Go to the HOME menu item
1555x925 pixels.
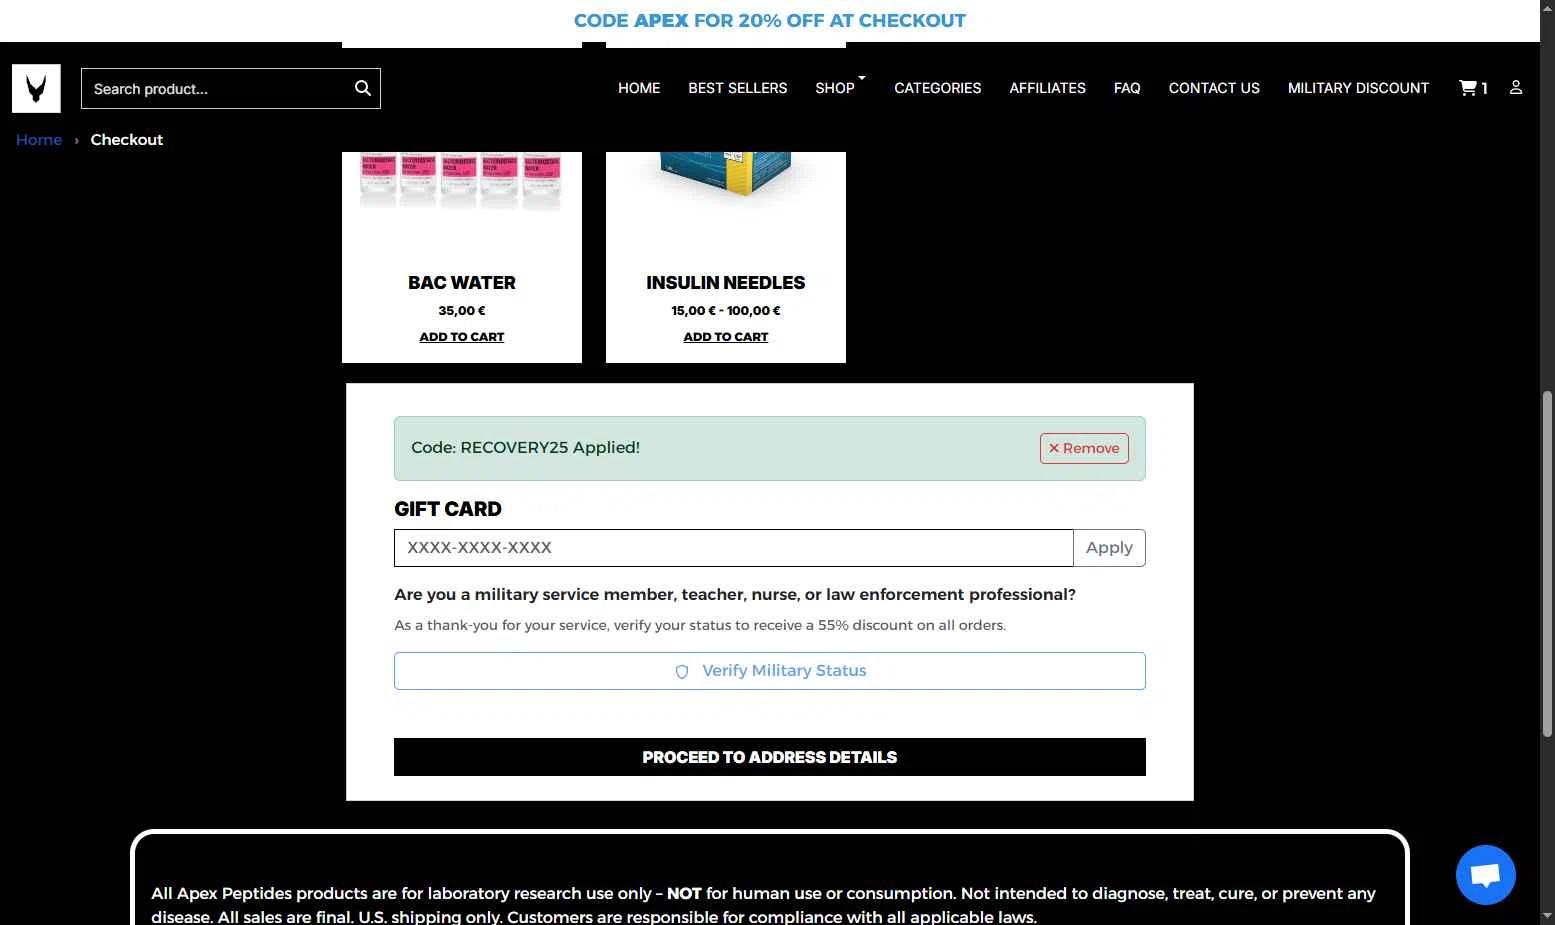pos(639,88)
